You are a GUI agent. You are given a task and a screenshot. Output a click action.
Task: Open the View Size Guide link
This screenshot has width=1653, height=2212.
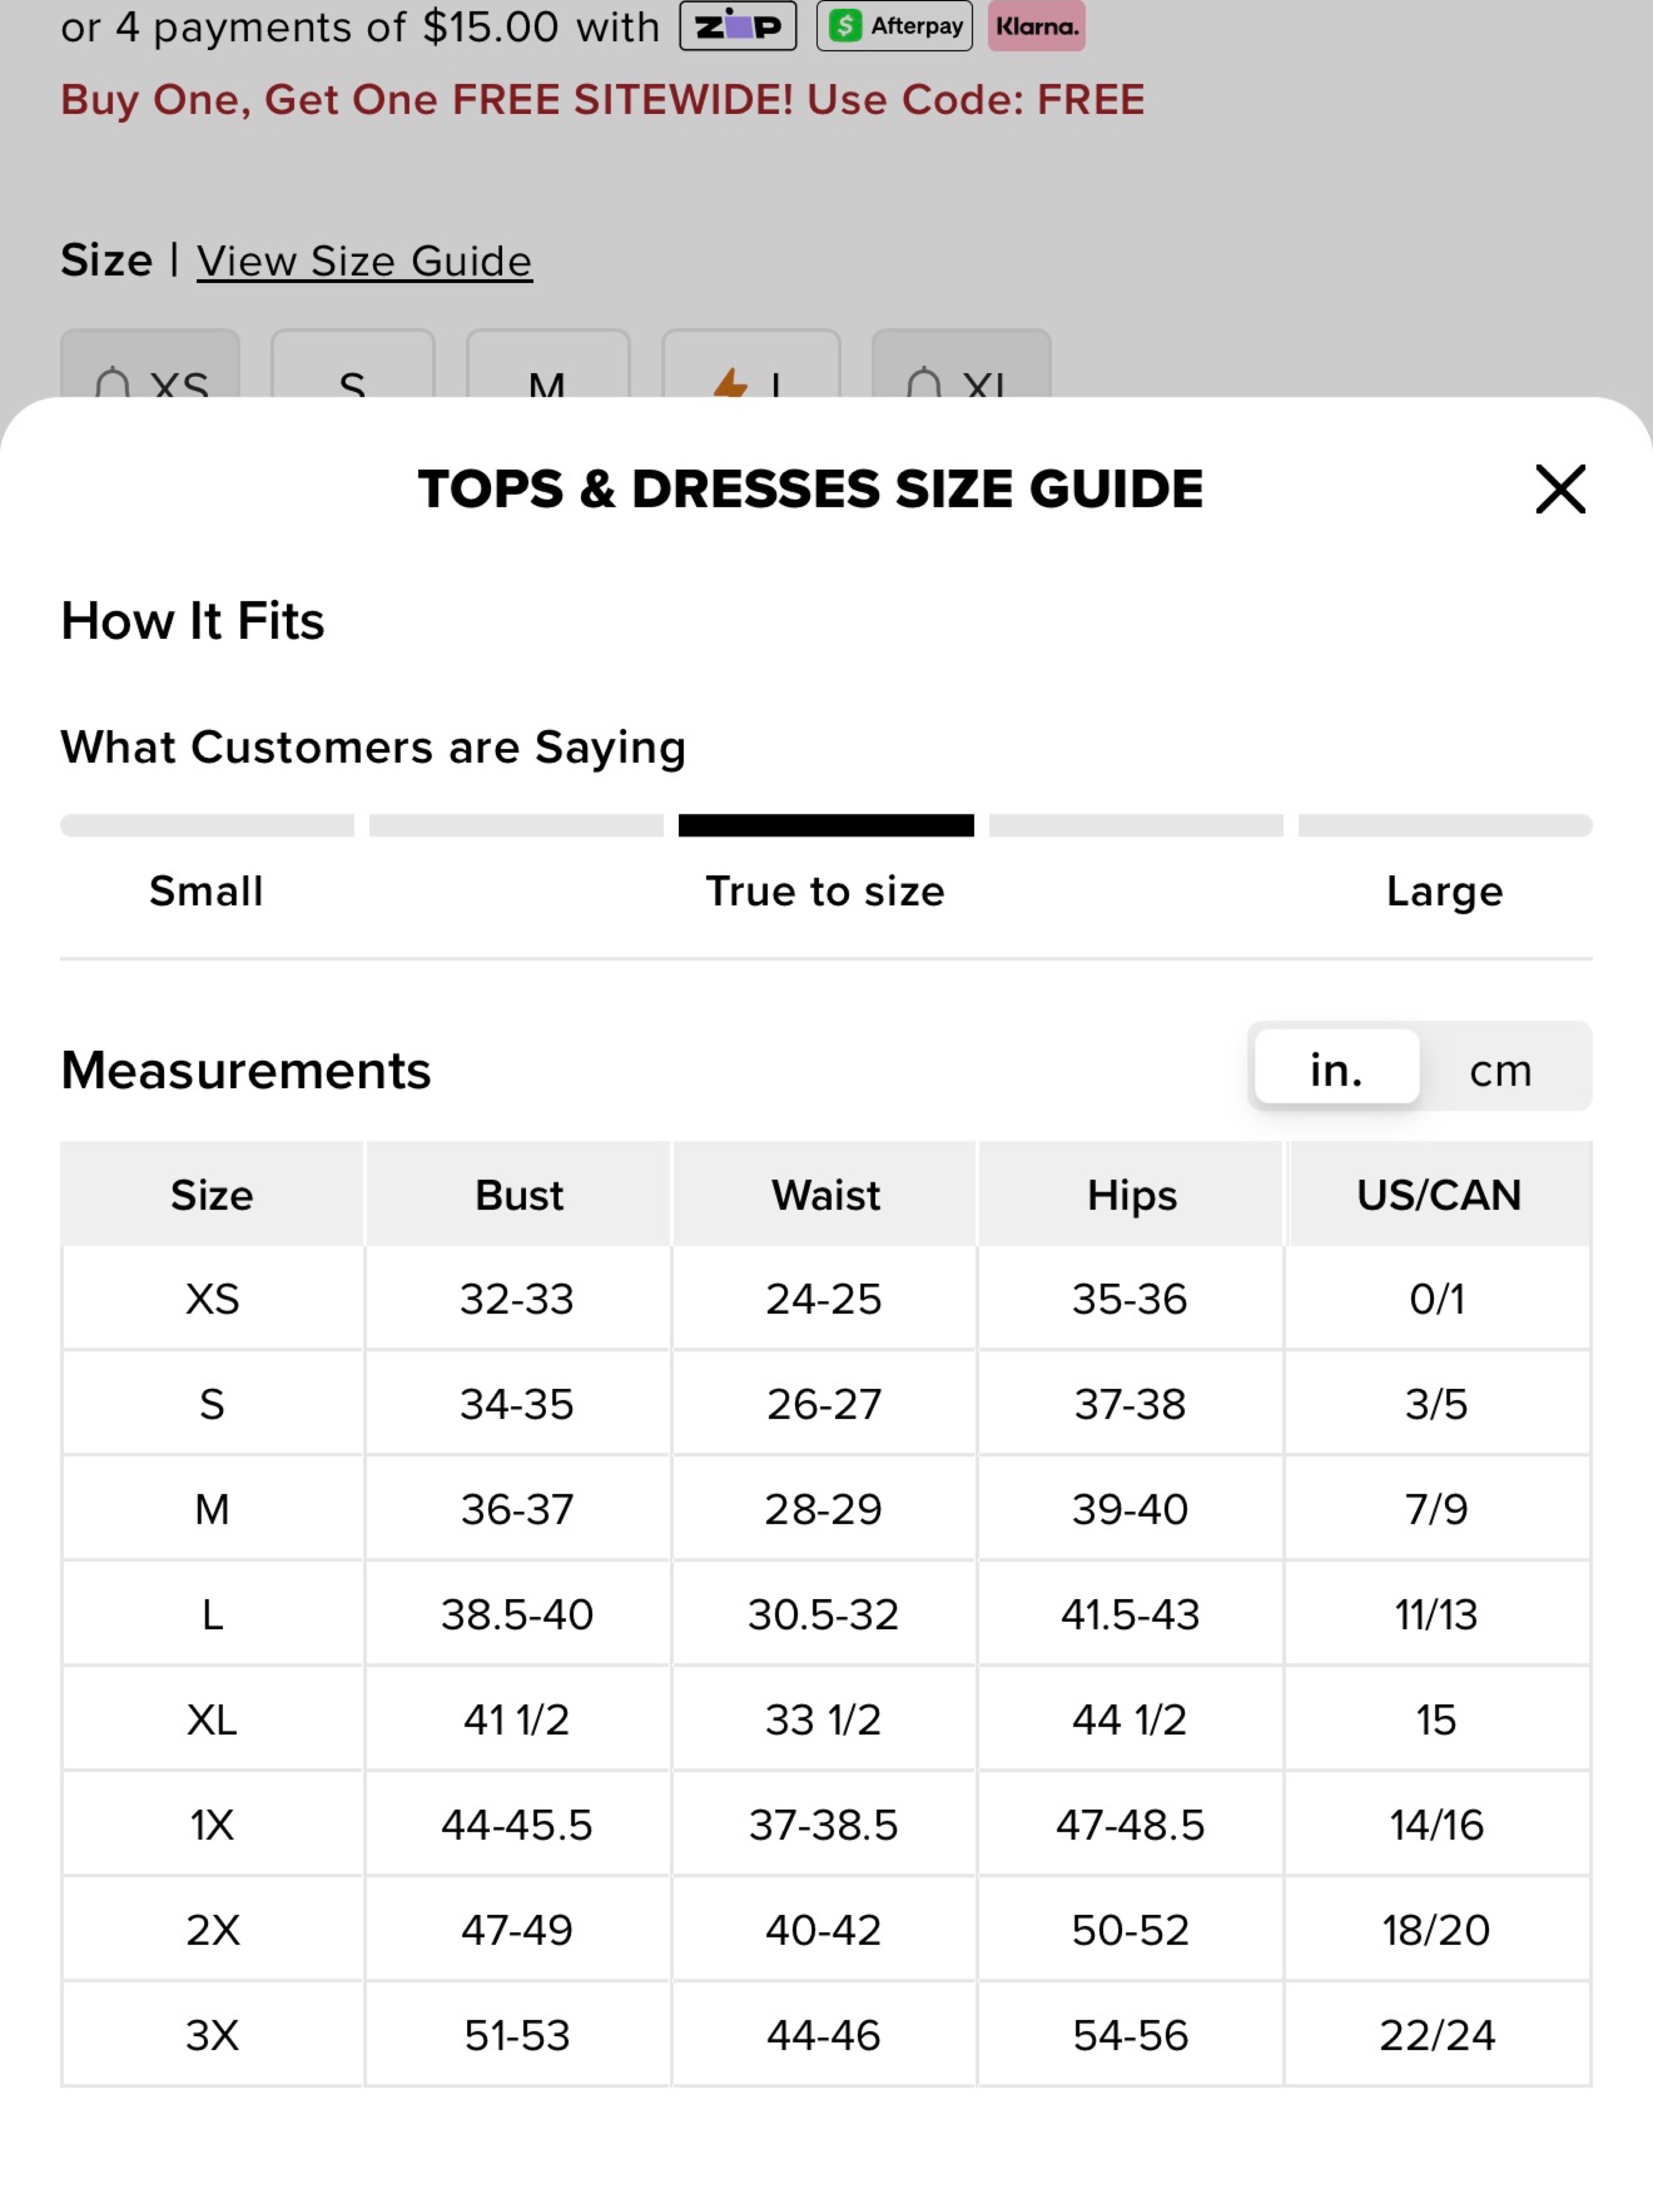[364, 261]
